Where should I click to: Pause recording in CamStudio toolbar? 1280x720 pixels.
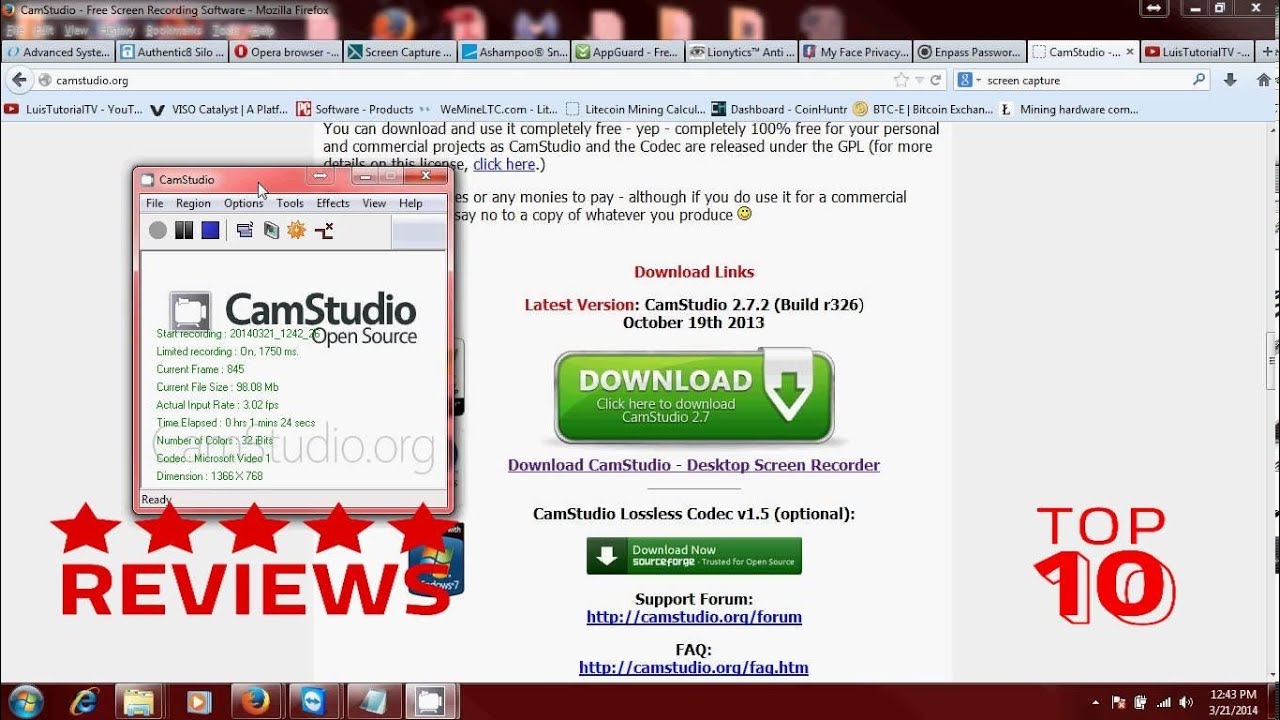click(184, 231)
